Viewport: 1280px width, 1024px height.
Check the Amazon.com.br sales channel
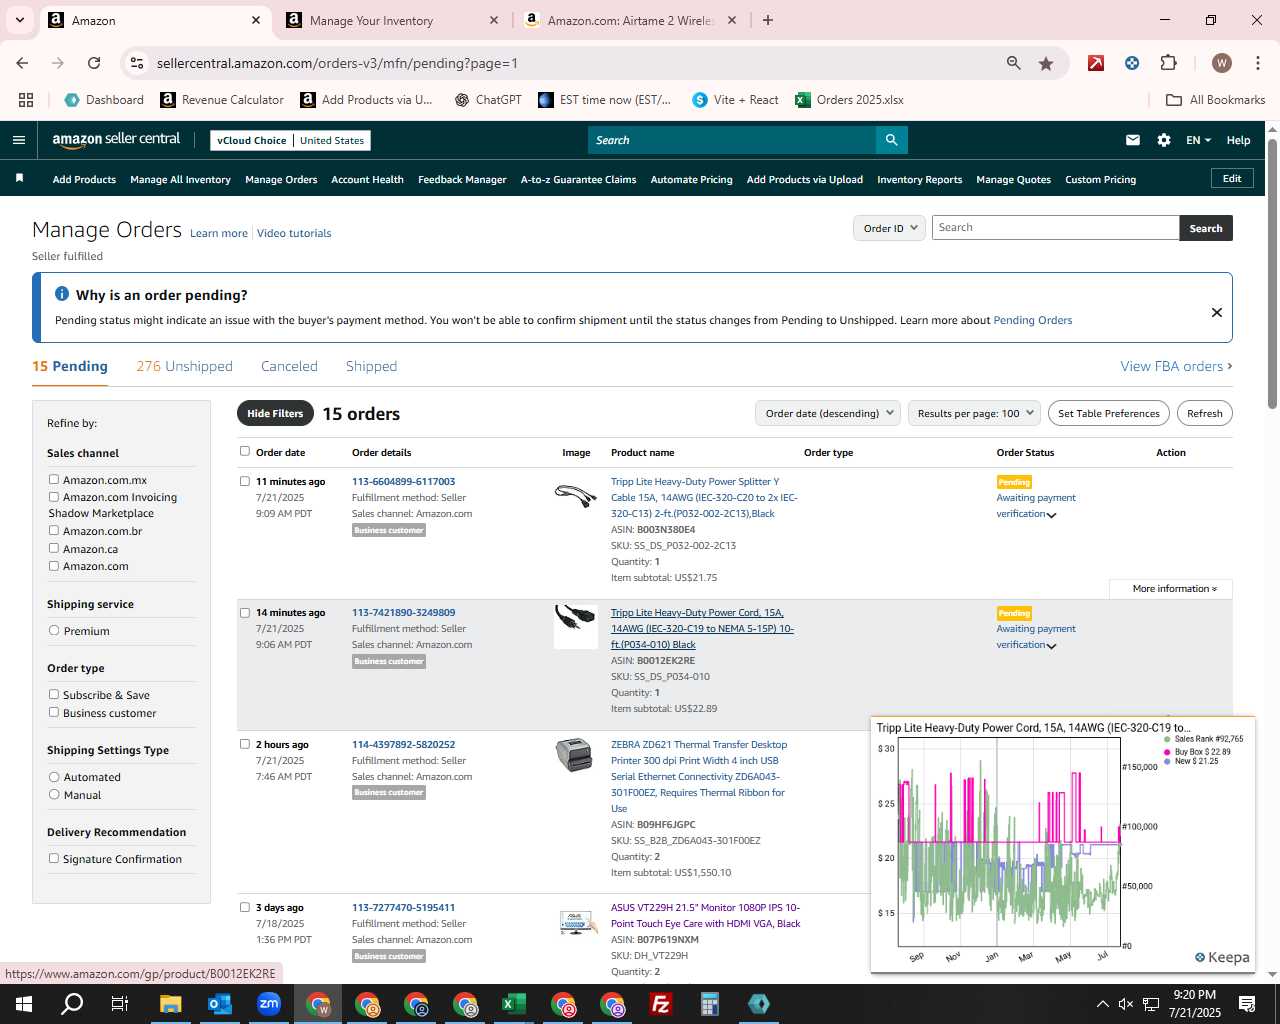pos(54,531)
